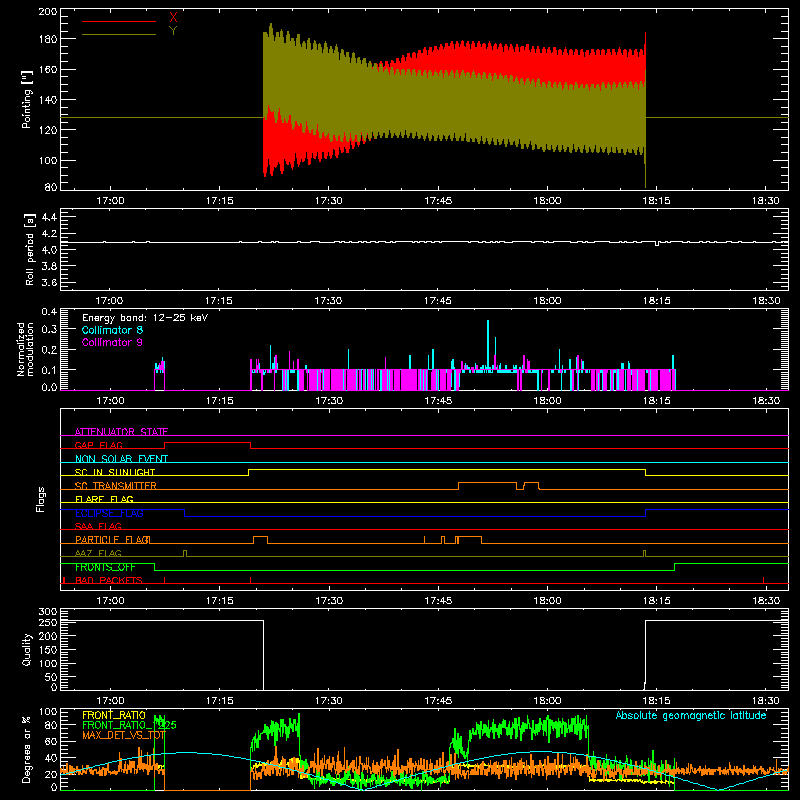800x800 pixels.
Task: Click 'Absolute geomagnetic latitude' label
Action: (x=691, y=715)
